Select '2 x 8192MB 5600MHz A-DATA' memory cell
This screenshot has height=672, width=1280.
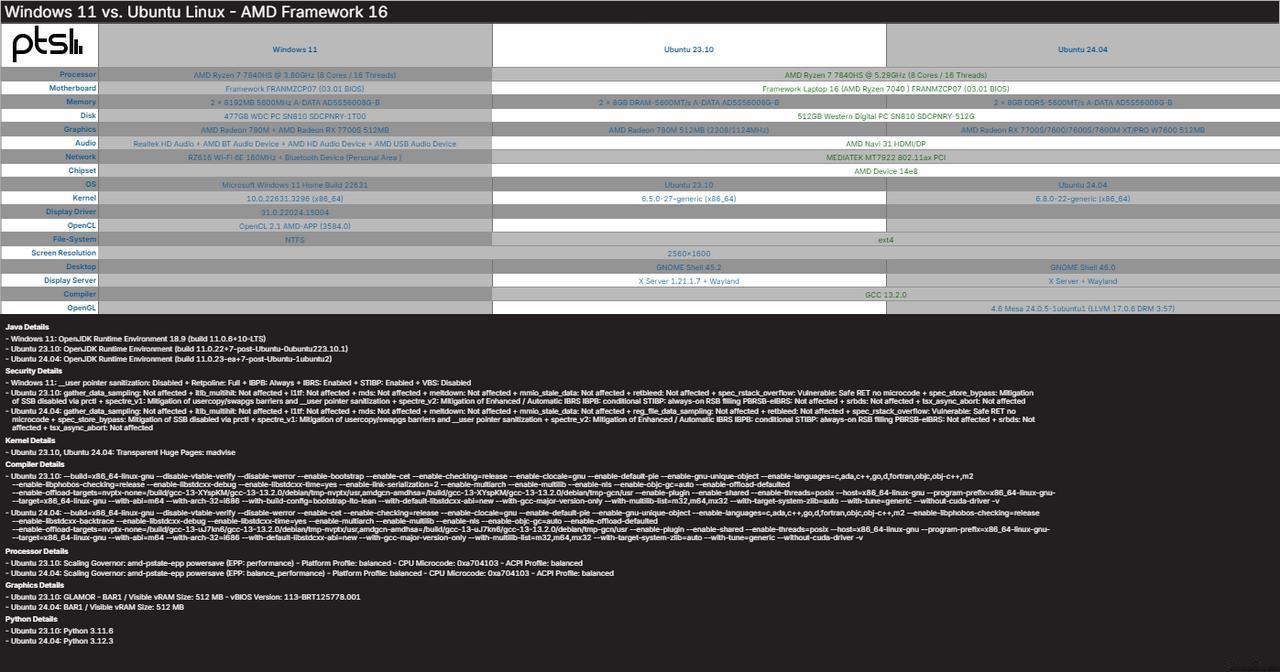(295, 102)
